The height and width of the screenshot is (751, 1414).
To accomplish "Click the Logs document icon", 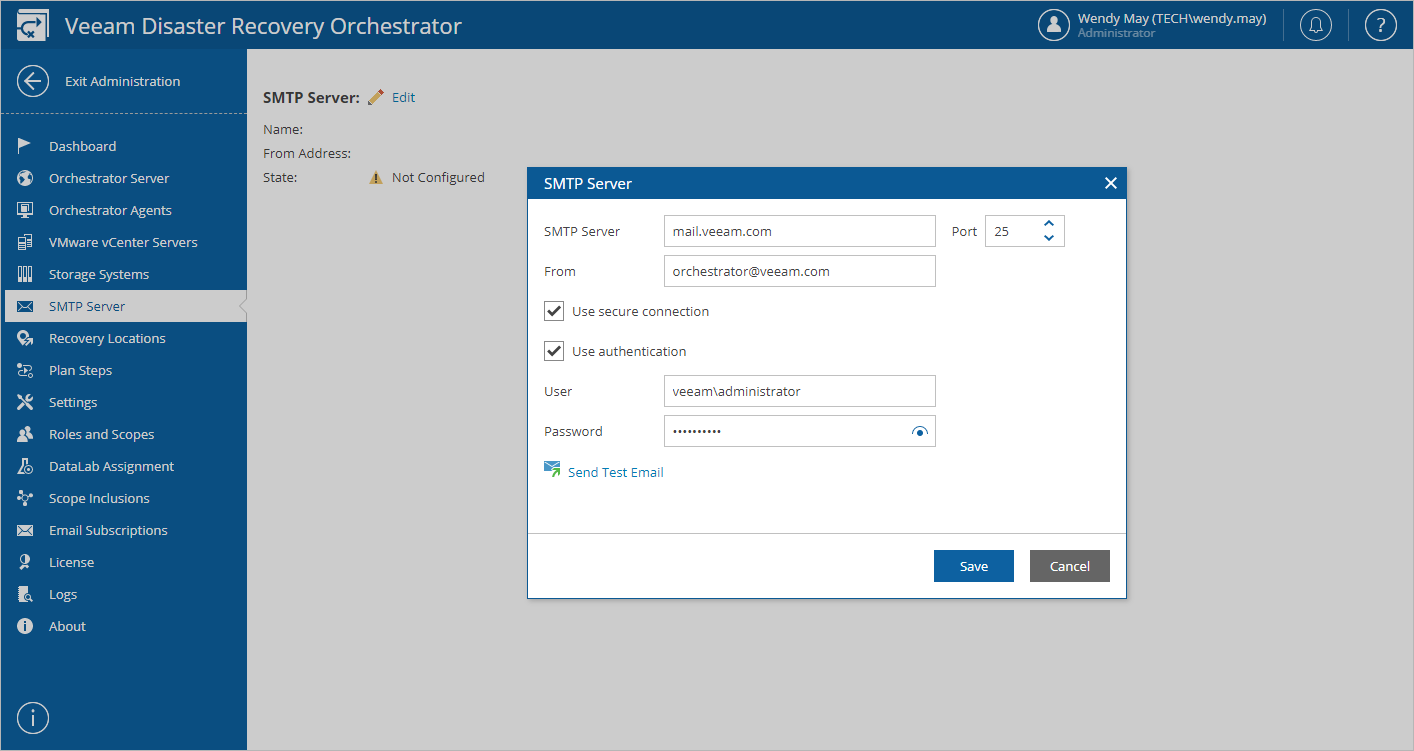I will coord(25,594).
